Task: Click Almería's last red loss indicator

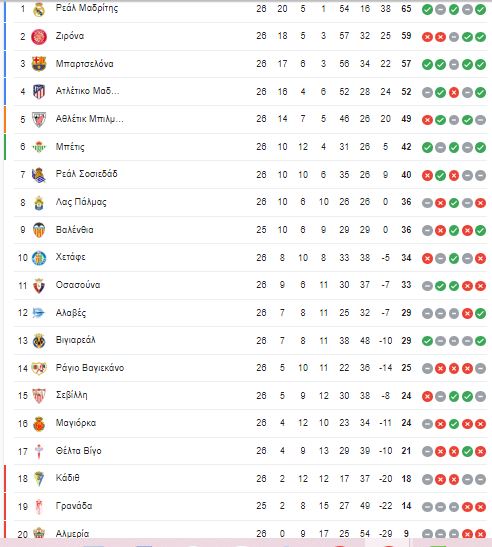Action: [480, 534]
